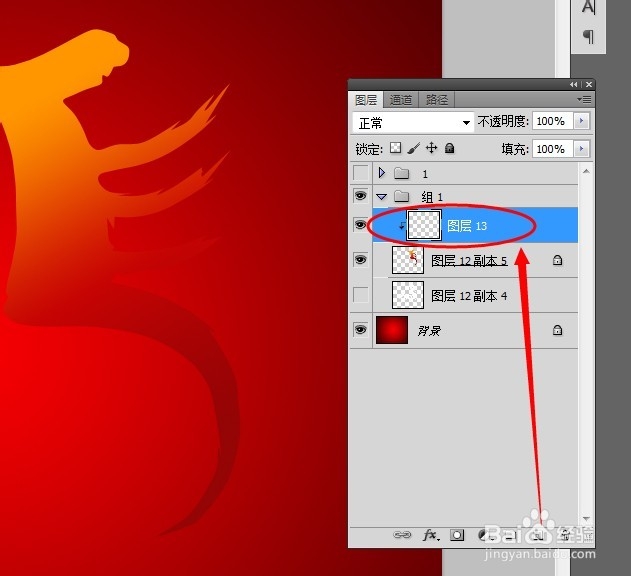Click lock icon on 背景 layer

pyautogui.click(x=557, y=330)
